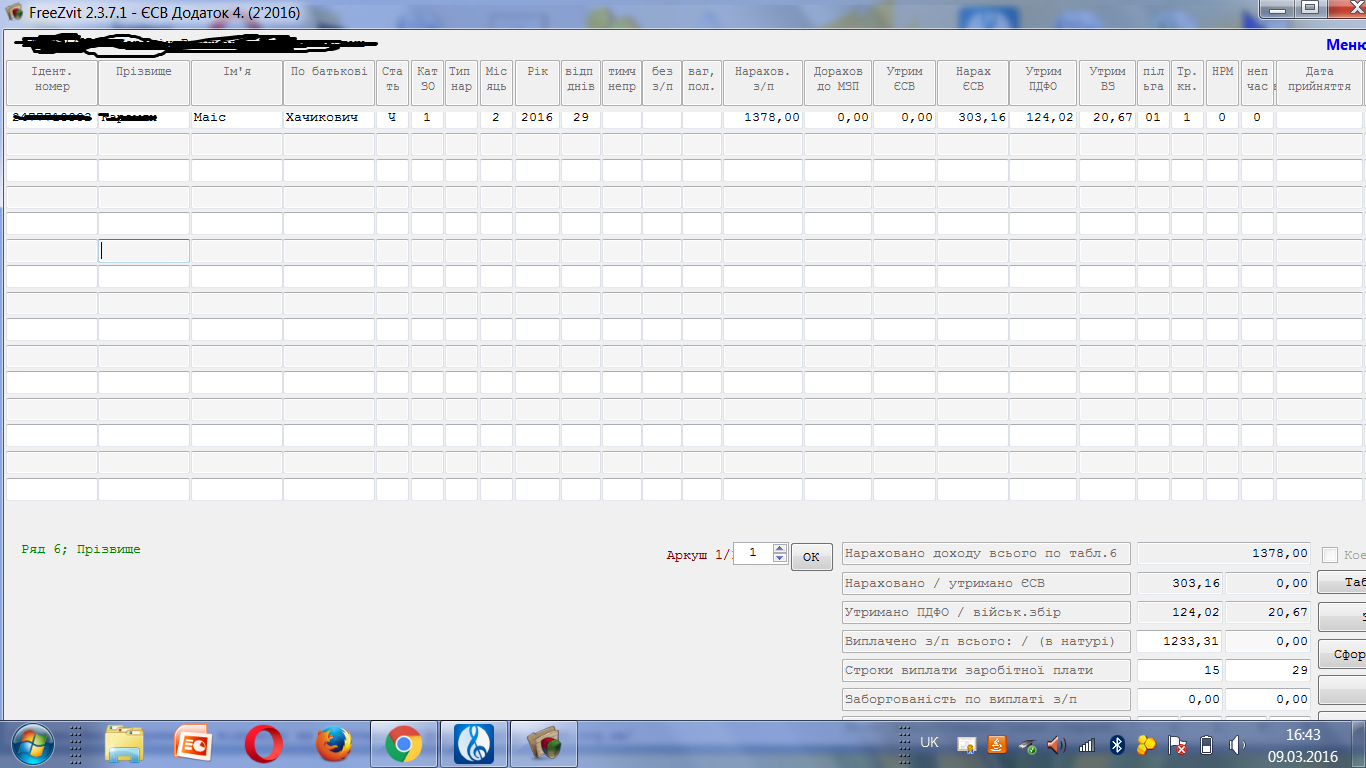Click the treble clef app taskbar icon
Image resolution: width=1366 pixels, height=768 pixels.
click(473, 744)
